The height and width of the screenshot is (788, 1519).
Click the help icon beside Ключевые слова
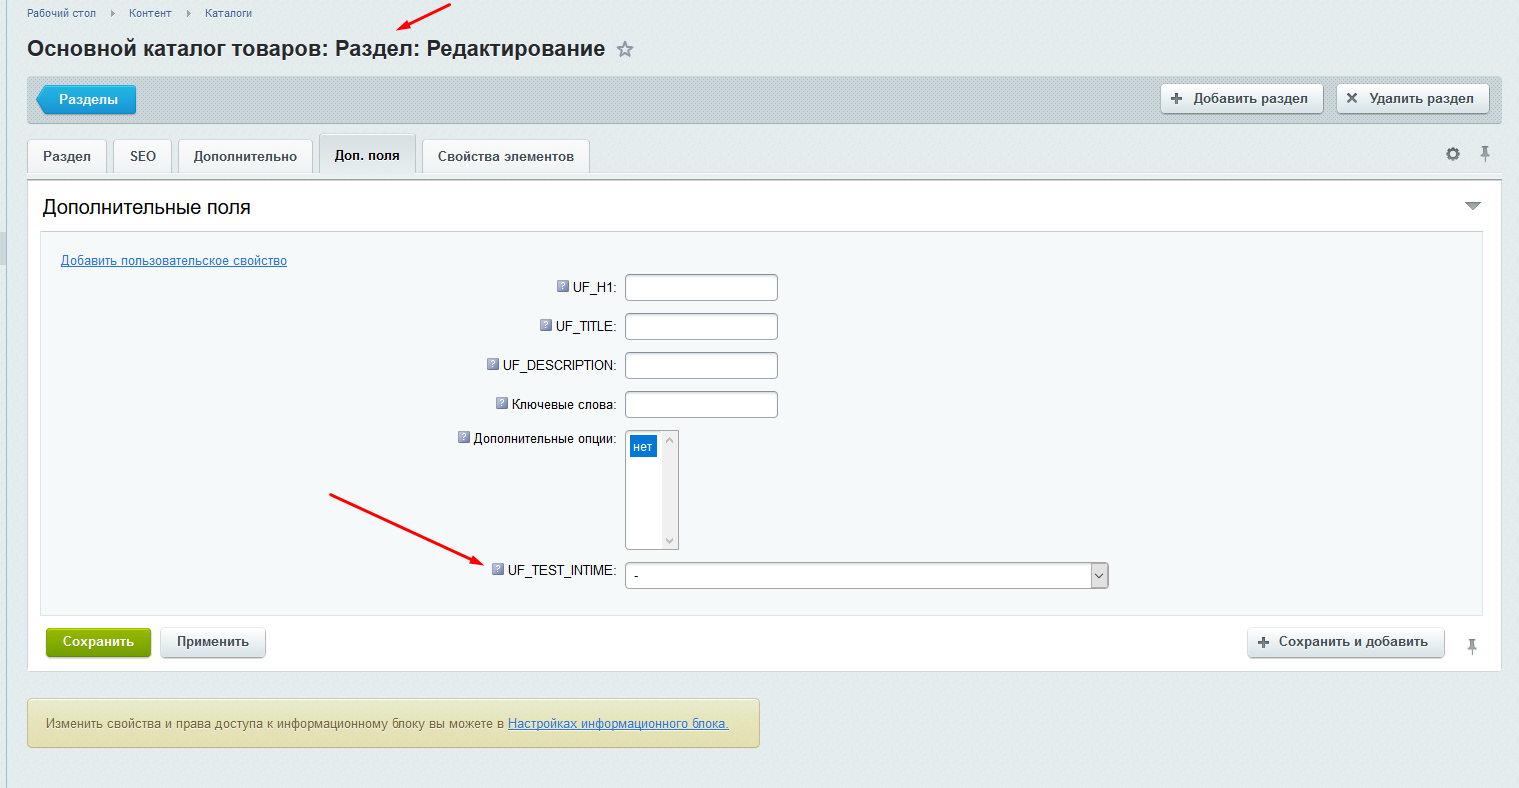(x=502, y=404)
